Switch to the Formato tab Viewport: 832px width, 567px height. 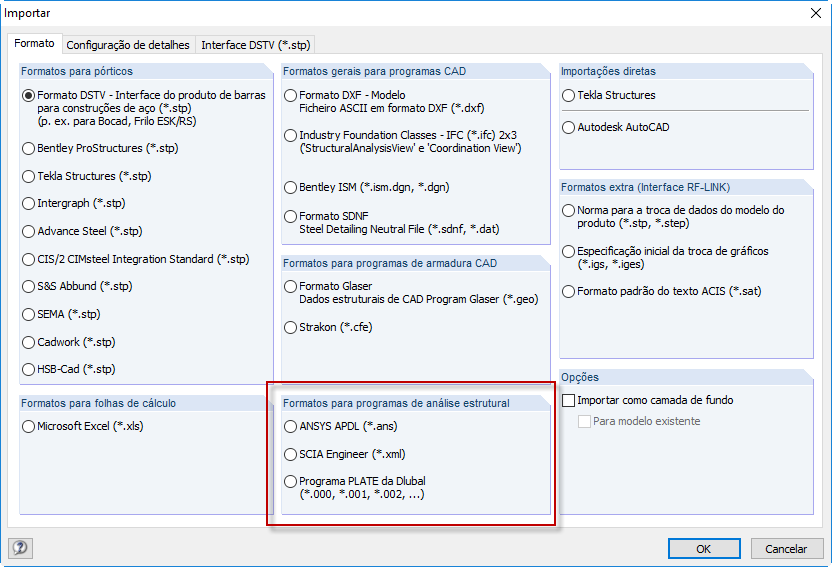pyautogui.click(x=34, y=43)
